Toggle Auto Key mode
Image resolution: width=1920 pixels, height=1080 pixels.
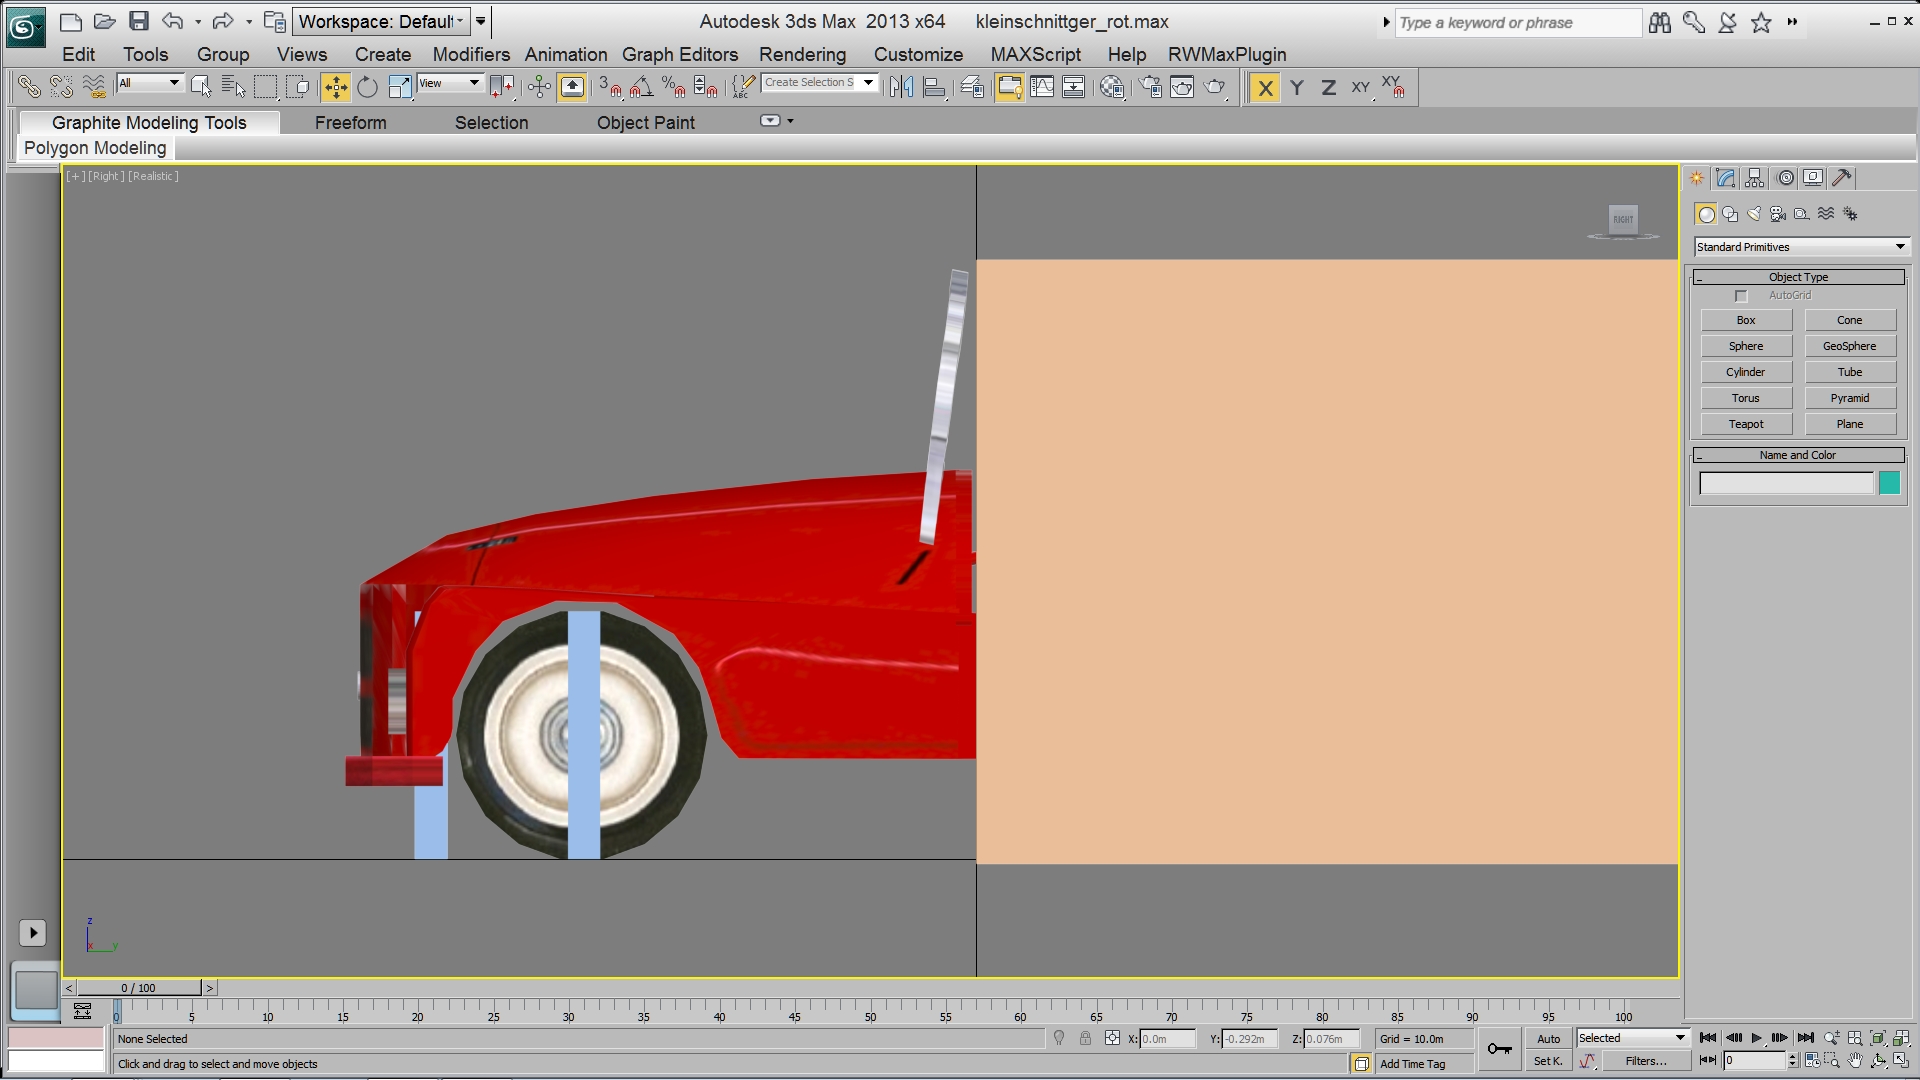1548,1039
